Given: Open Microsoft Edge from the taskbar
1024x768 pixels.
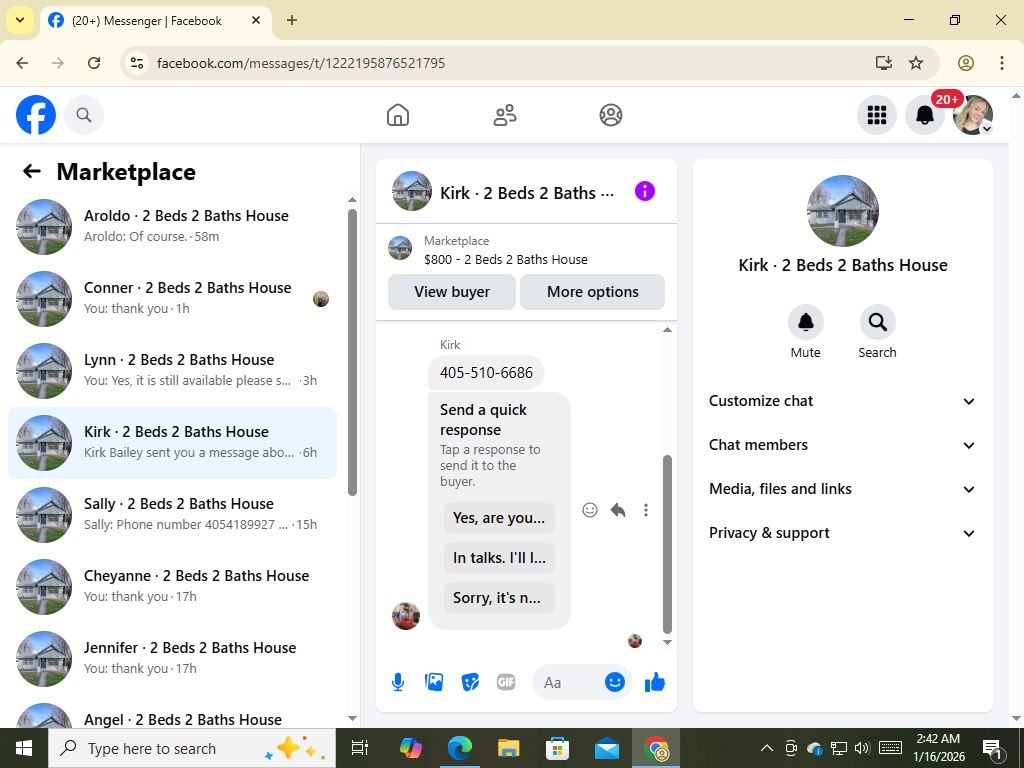Looking at the screenshot, I should 460,748.
